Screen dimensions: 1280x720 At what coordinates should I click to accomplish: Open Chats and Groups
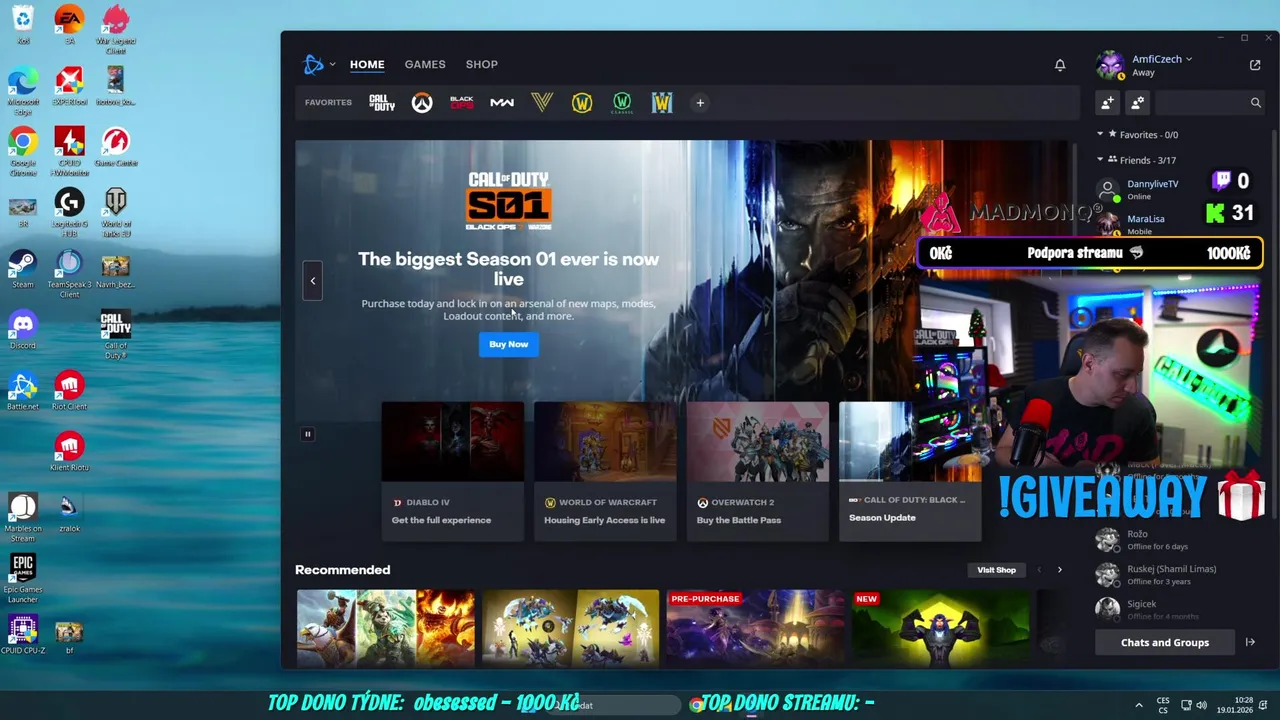pyautogui.click(x=1164, y=642)
